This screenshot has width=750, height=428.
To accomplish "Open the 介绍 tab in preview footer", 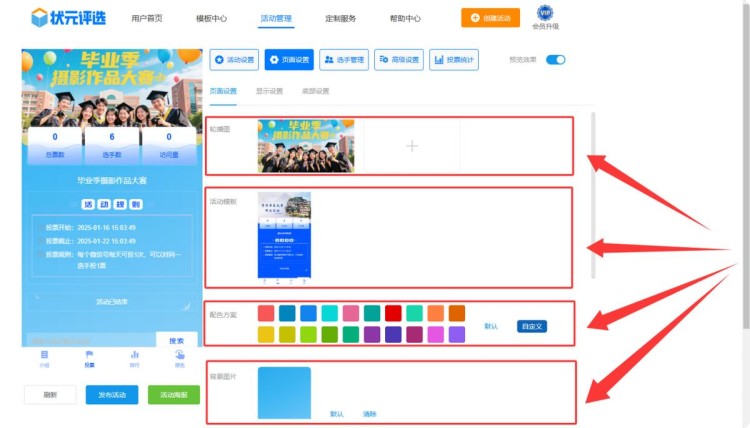I will pyautogui.click(x=44, y=359).
